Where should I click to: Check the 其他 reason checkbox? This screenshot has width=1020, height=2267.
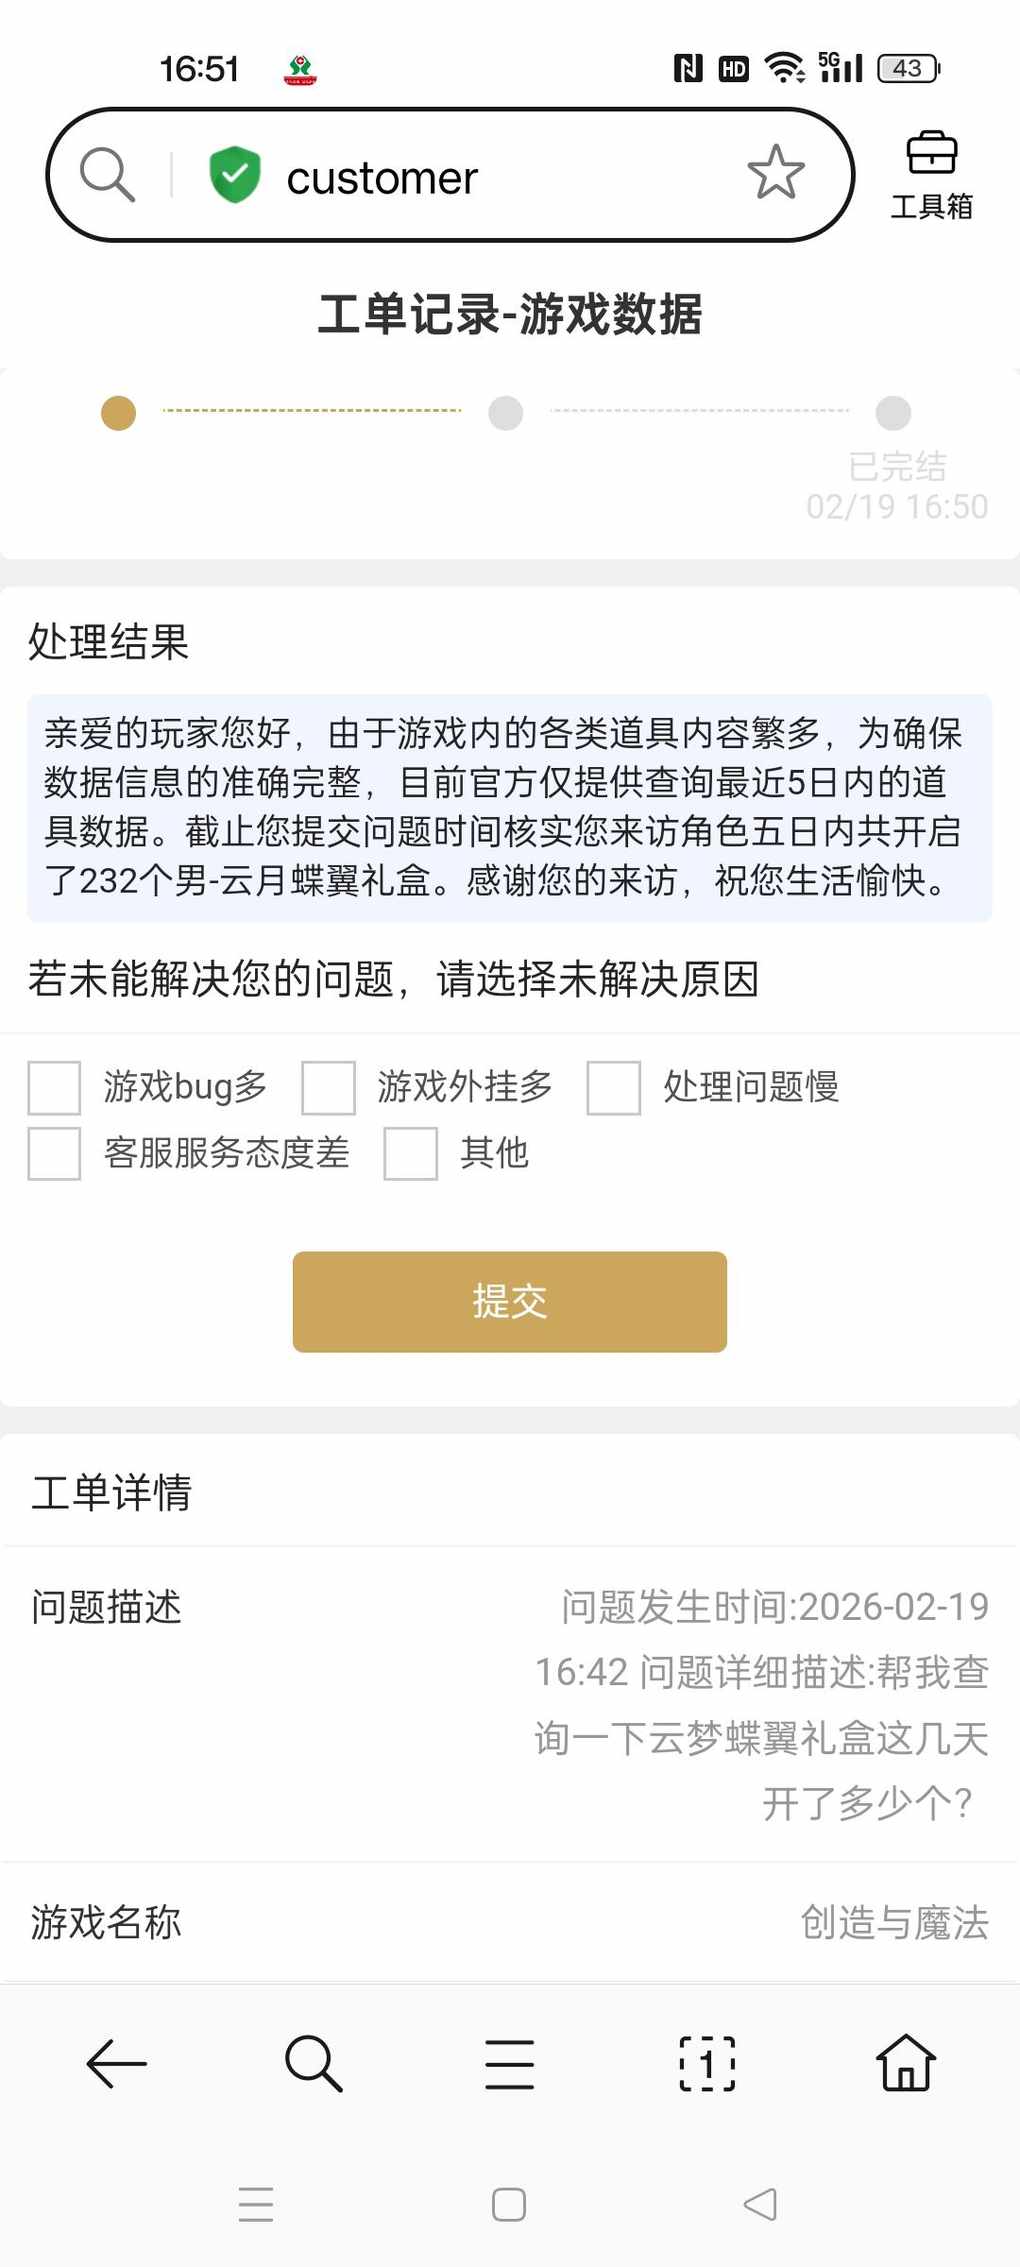click(411, 1154)
